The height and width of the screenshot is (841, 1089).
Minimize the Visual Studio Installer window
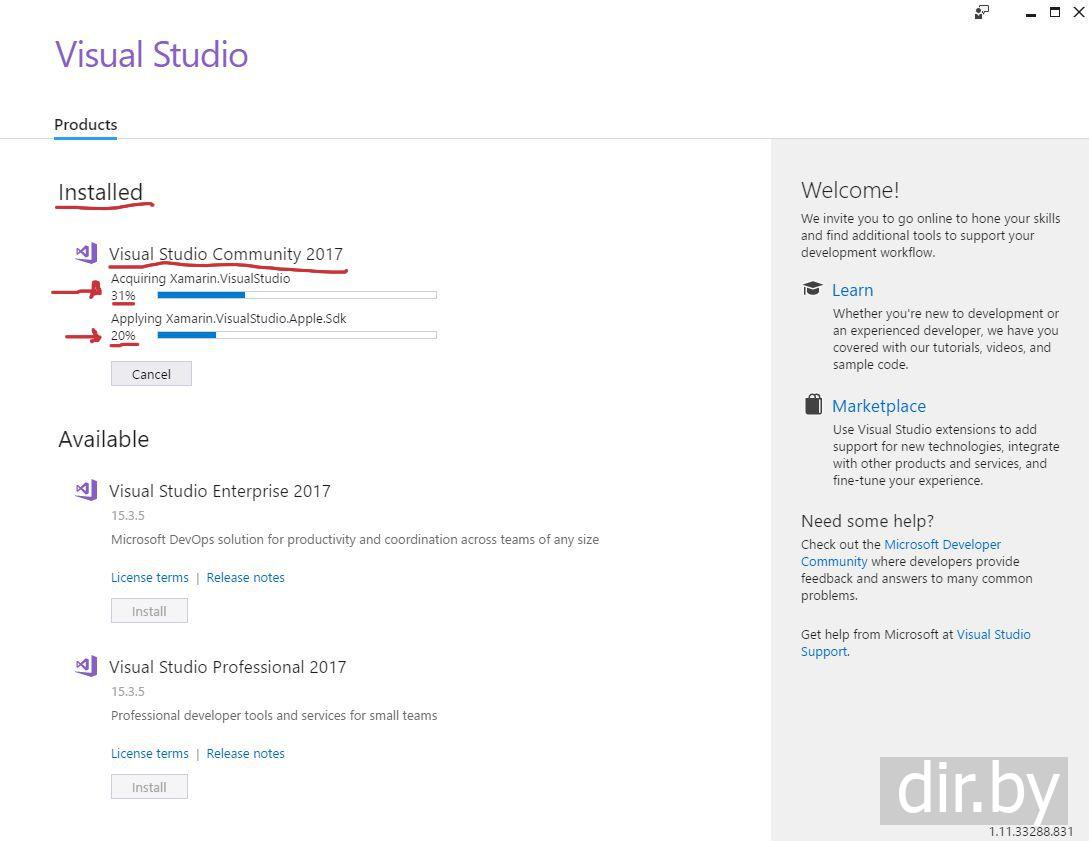click(x=1031, y=13)
